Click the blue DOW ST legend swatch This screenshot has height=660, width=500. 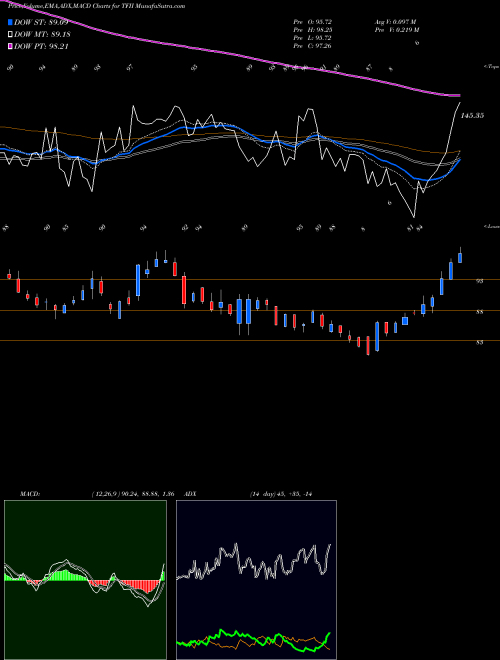tap(10, 22)
